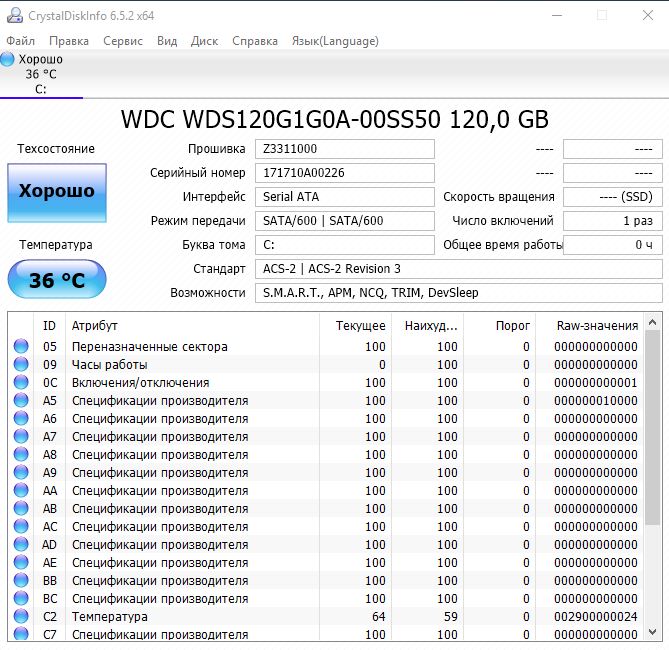Click the scrollbar up arrow in attribute list
Screen dimensions: 669x650
click(652, 322)
